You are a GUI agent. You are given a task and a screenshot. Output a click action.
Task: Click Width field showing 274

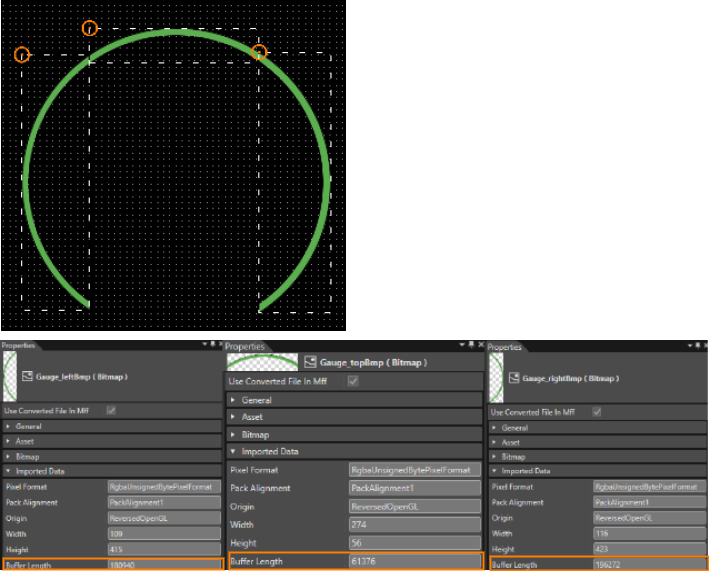[x=415, y=524]
